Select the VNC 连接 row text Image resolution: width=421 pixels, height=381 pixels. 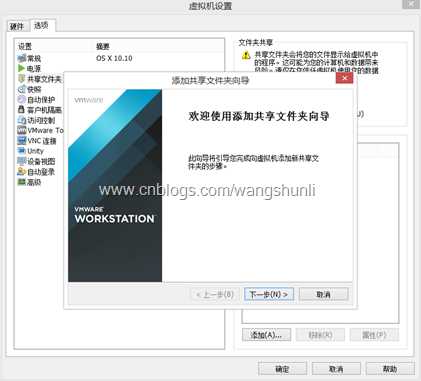42,141
